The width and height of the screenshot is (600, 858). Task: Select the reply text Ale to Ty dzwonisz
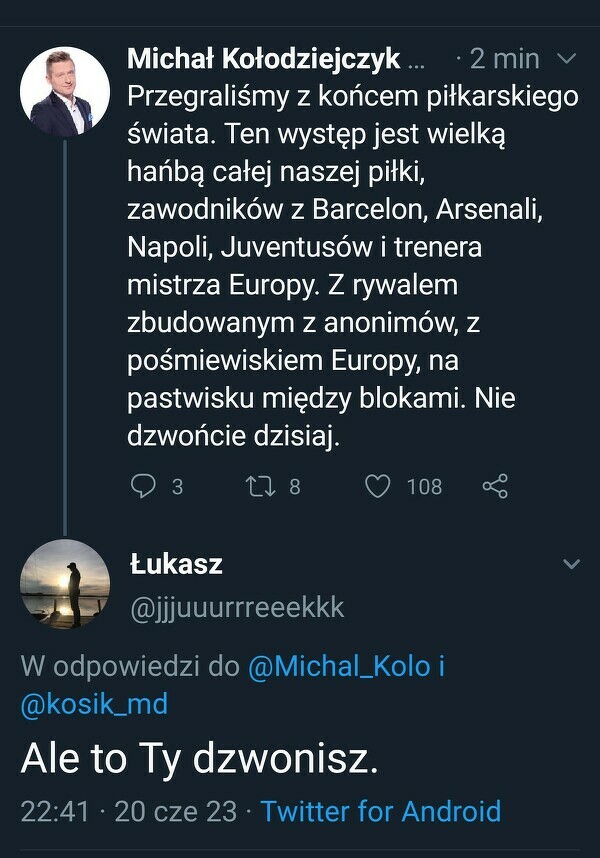[200, 761]
